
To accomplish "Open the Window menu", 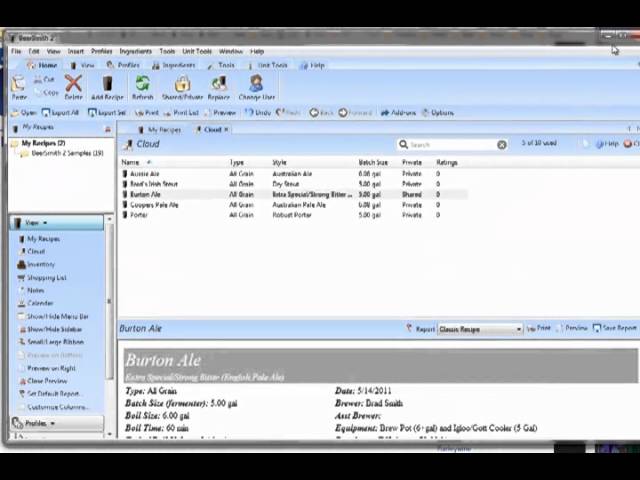I will (231, 51).
